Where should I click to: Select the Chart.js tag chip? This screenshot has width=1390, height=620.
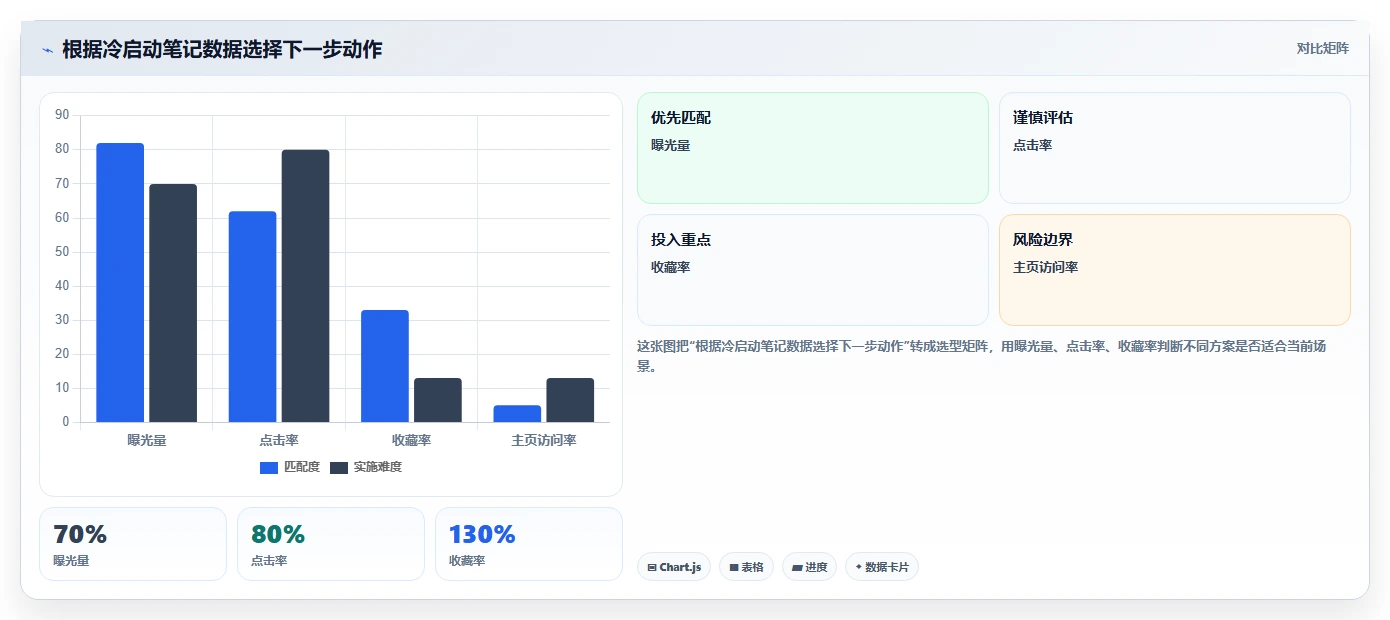[674, 567]
